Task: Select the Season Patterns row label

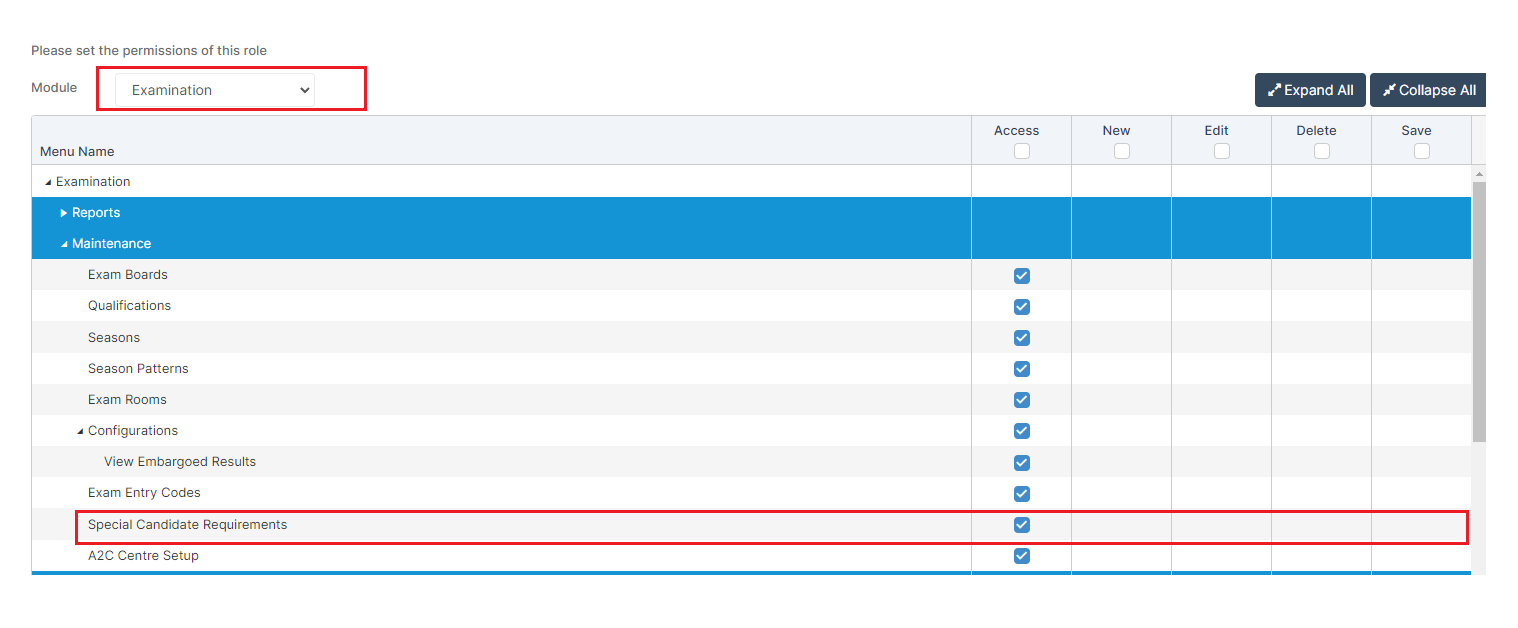Action: [138, 369]
